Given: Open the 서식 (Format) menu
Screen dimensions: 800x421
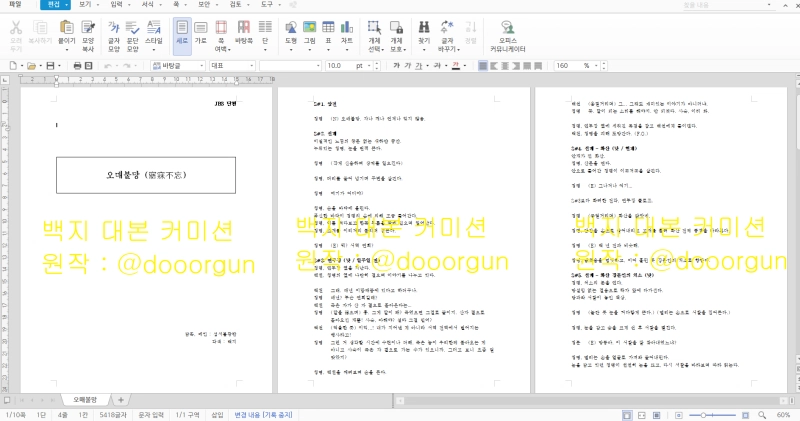Looking at the screenshot, I should 147,5.
